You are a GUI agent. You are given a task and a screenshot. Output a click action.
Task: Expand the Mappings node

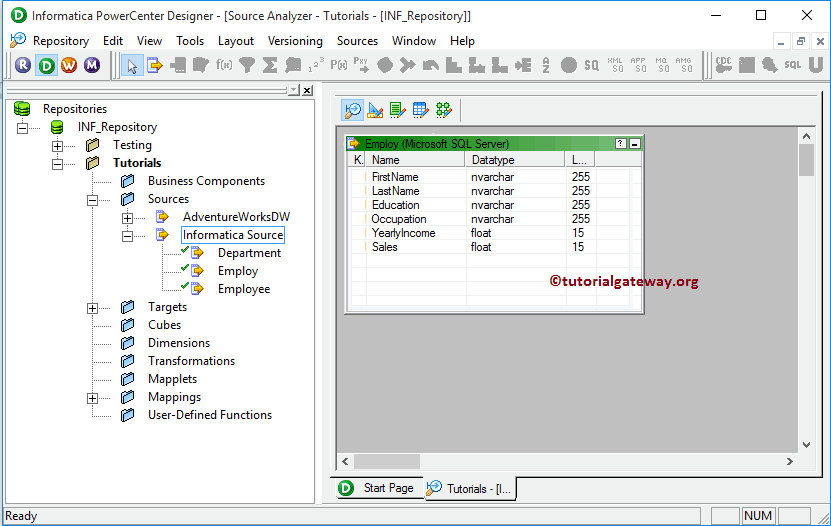pos(92,398)
